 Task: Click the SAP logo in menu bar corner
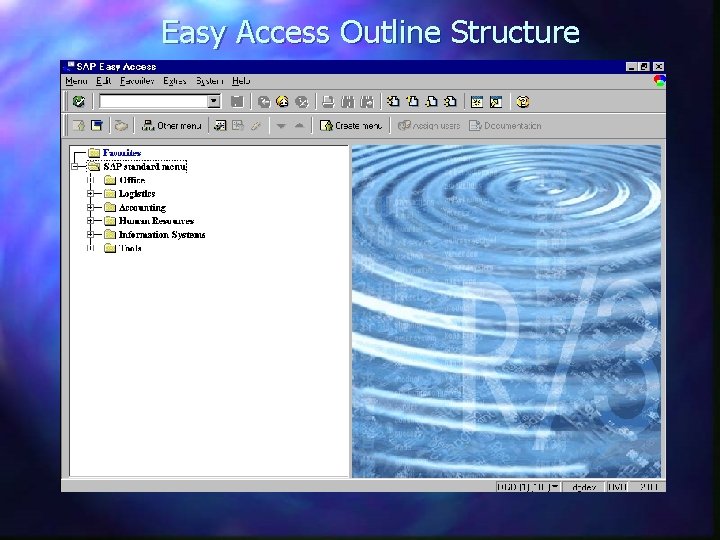click(x=659, y=81)
